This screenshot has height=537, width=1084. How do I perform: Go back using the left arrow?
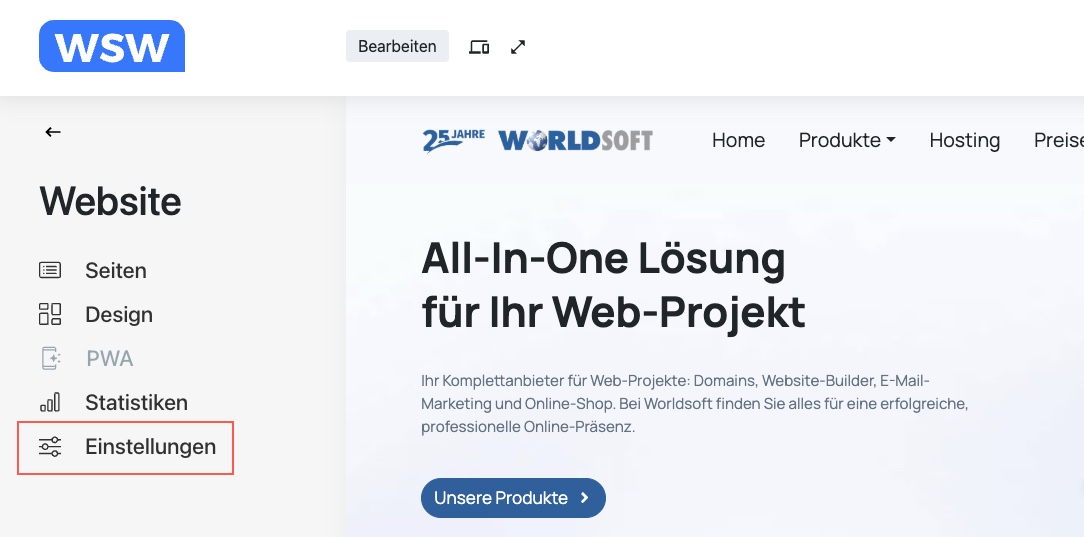click(53, 132)
